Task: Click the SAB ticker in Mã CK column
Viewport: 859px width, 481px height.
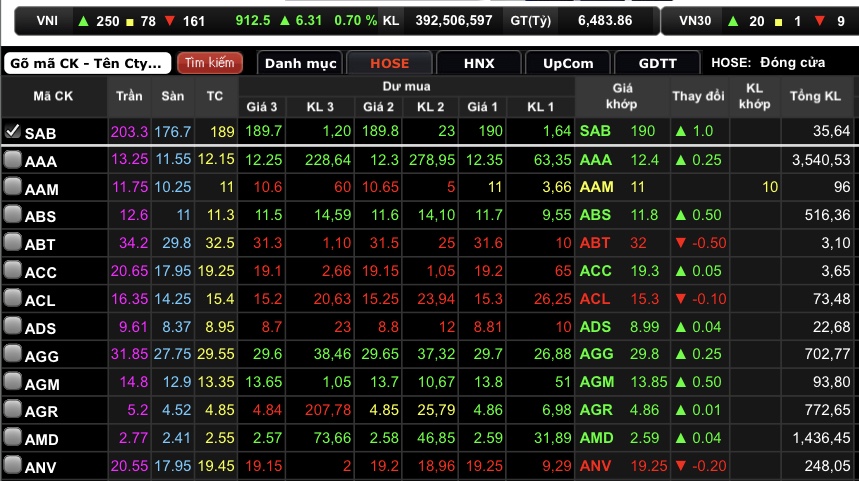Action: point(40,133)
